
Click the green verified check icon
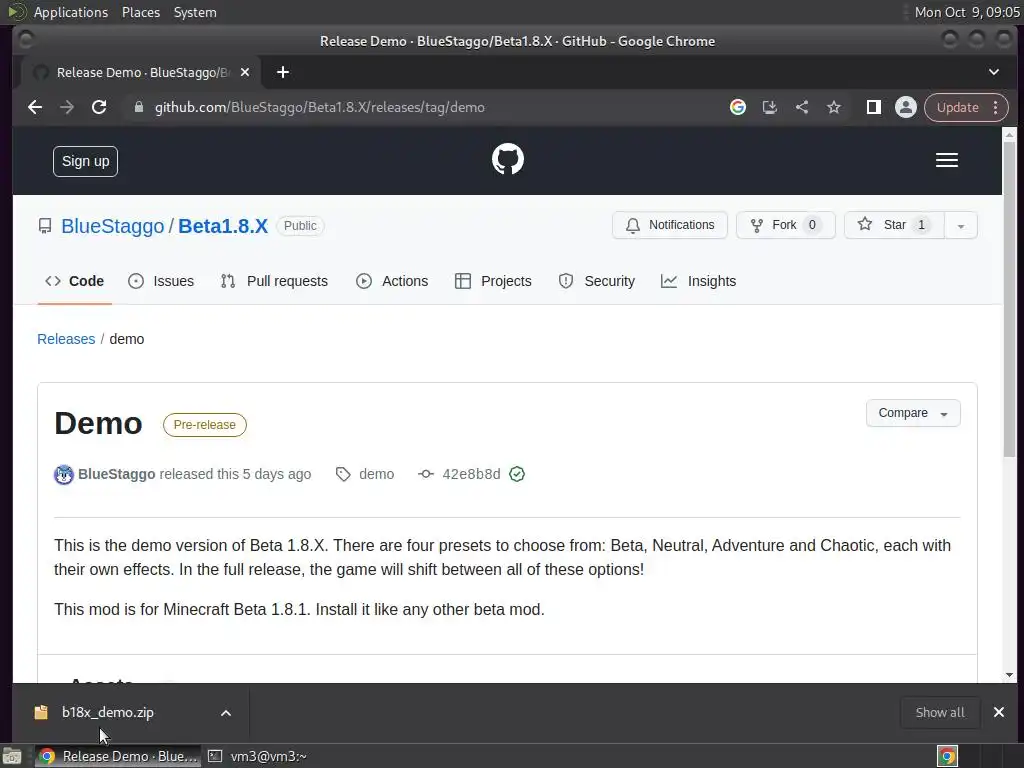[x=517, y=474]
